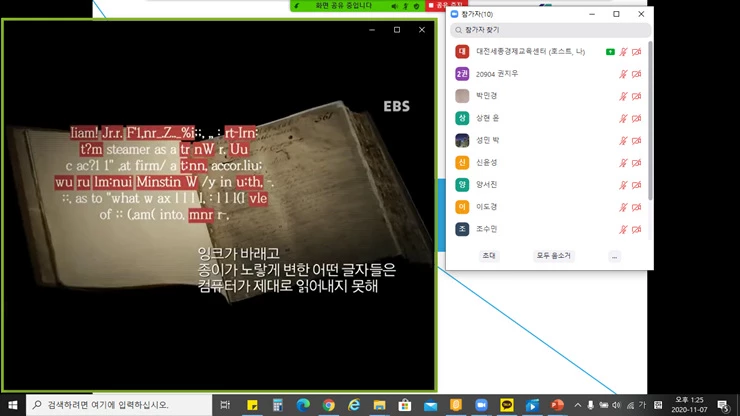
Task: Select participant name 박민경
Action: coord(487,96)
